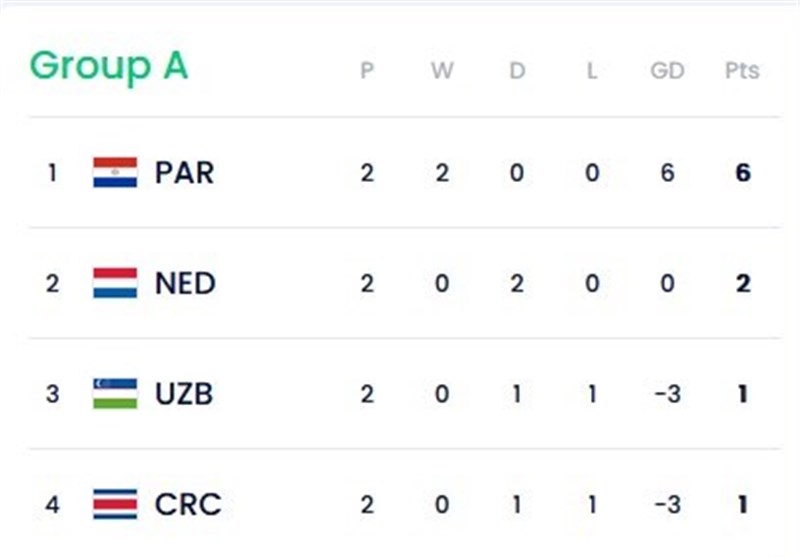This screenshot has width=800, height=557.
Task: Click the W column header
Action: (442, 71)
